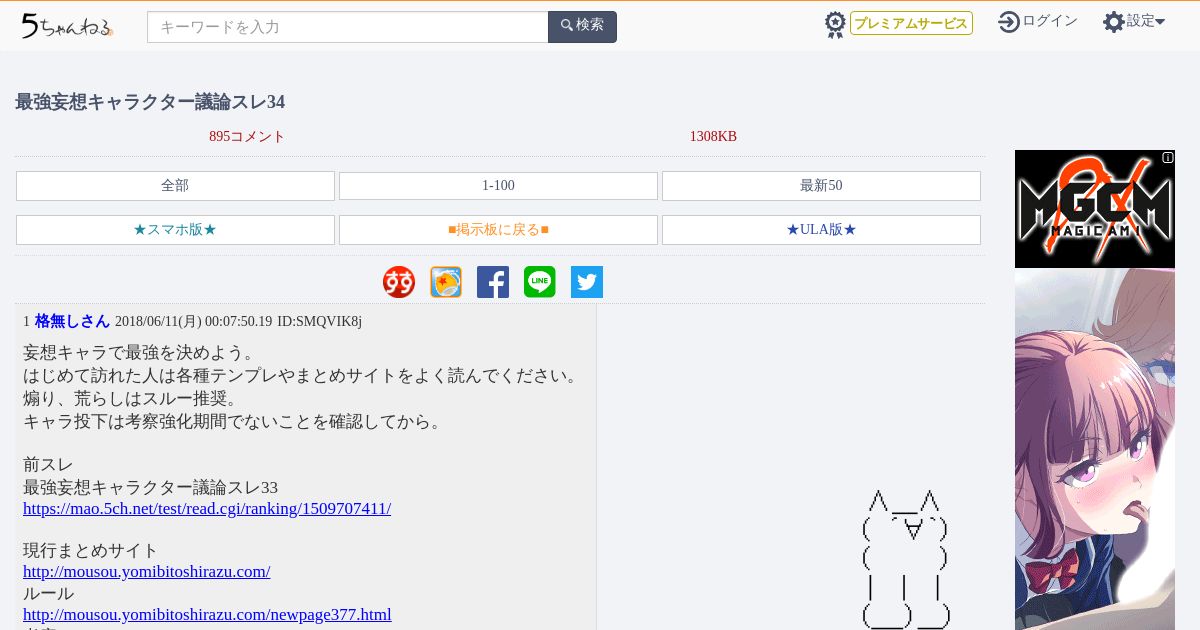Show the 最新50 latest posts
This screenshot has height=630, width=1200.
click(821, 186)
